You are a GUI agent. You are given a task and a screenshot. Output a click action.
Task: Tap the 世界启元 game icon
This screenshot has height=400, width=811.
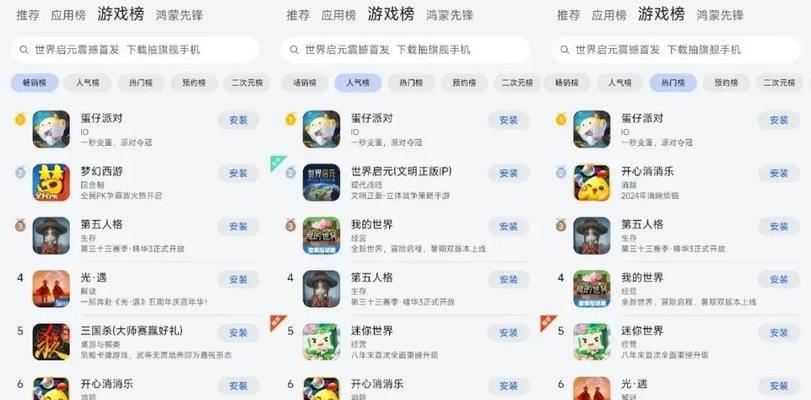[x=321, y=182]
